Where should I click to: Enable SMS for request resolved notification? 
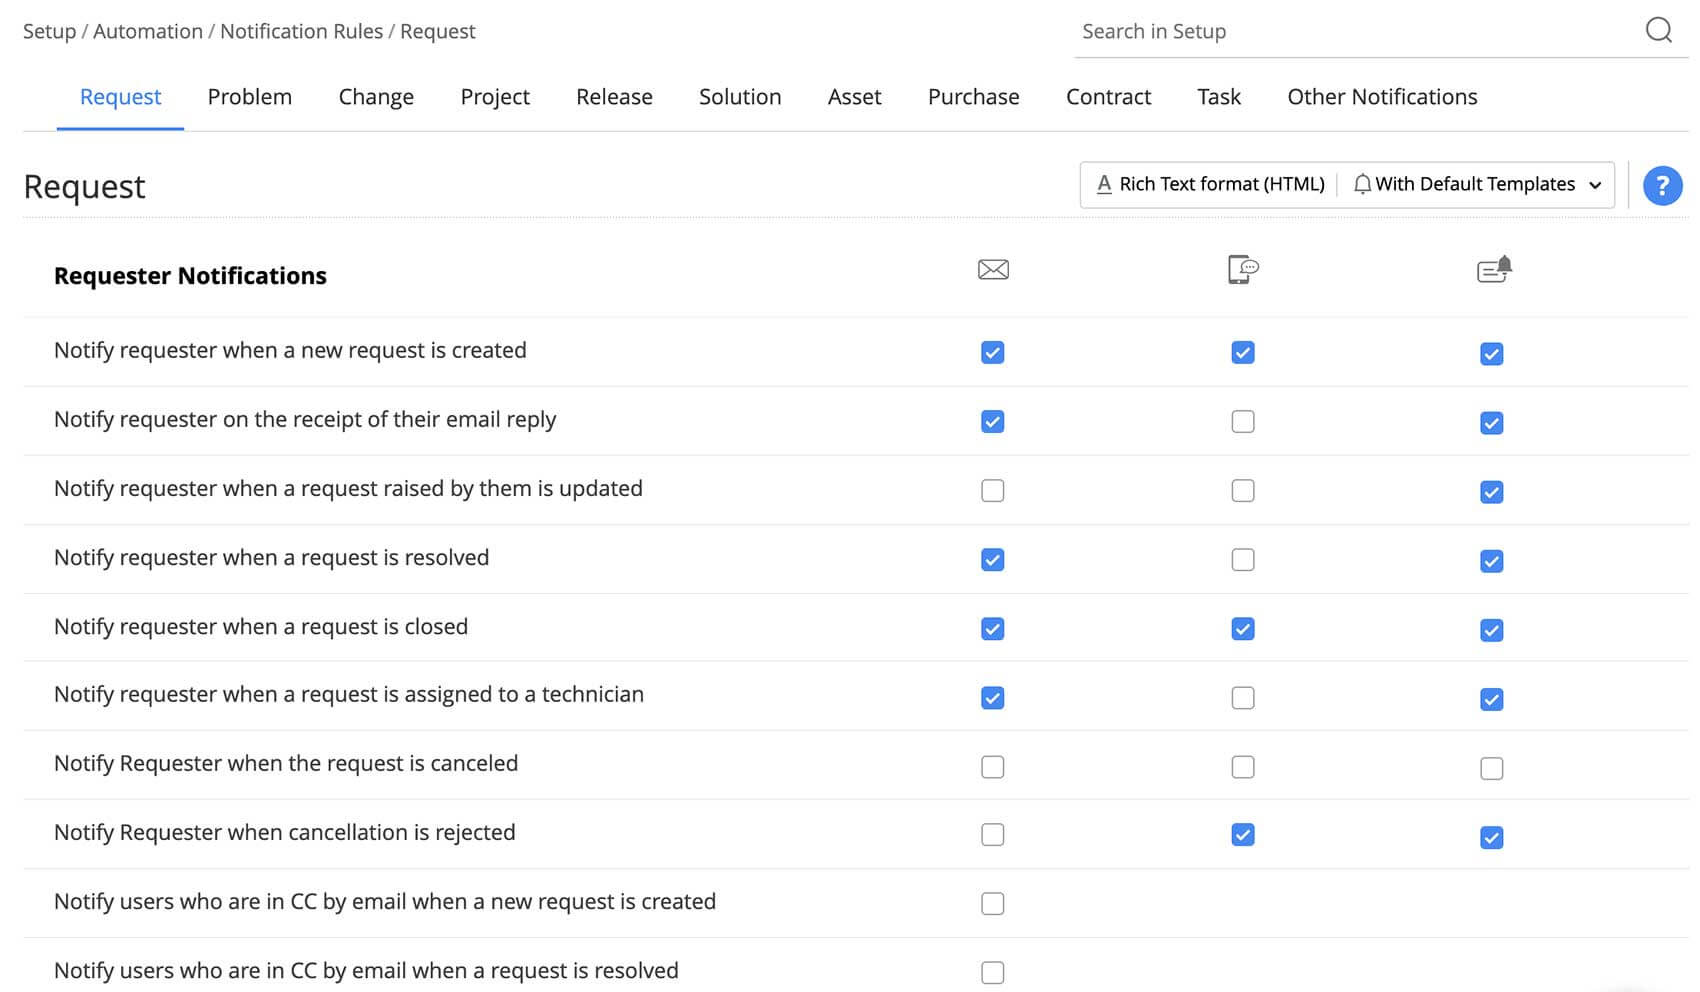point(1243,560)
